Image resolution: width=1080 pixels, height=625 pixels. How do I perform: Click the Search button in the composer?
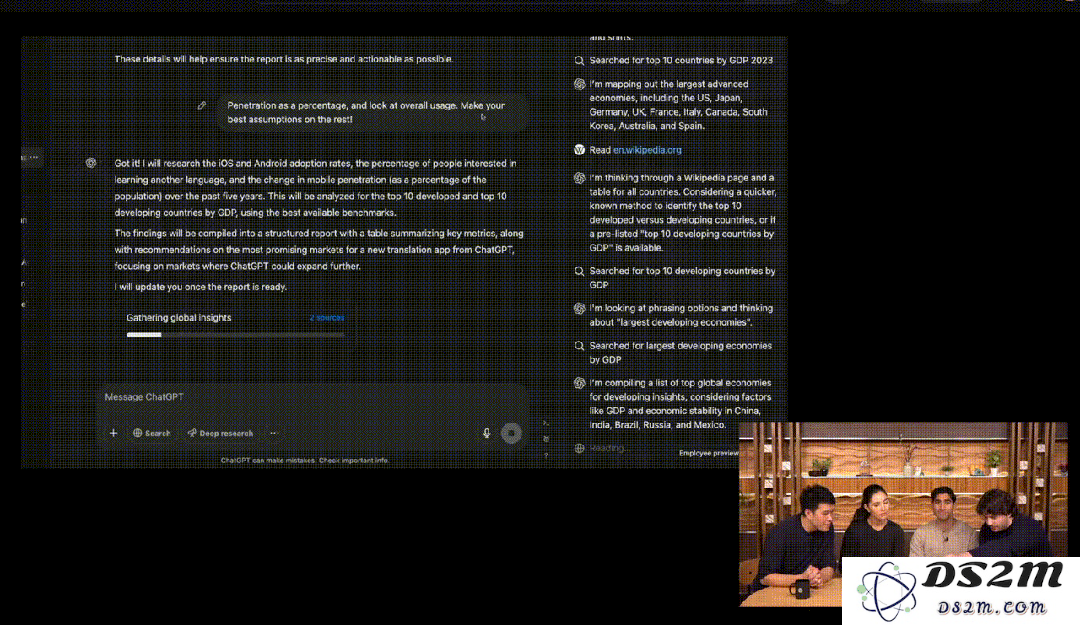(x=152, y=433)
